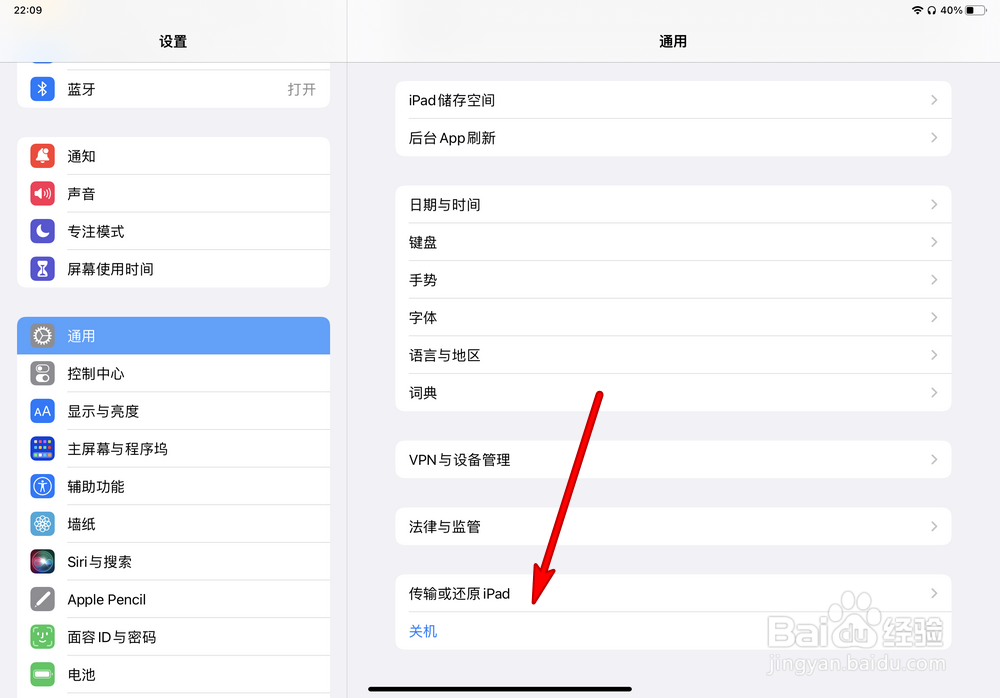Tap the headphones status icon
1000x698 pixels.
click(x=932, y=10)
